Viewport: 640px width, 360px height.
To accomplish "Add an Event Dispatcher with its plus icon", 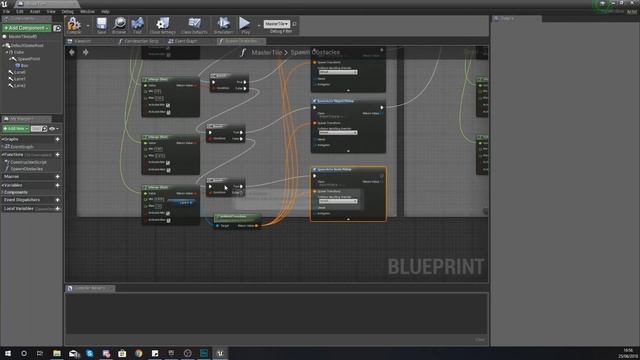I will pos(58,200).
